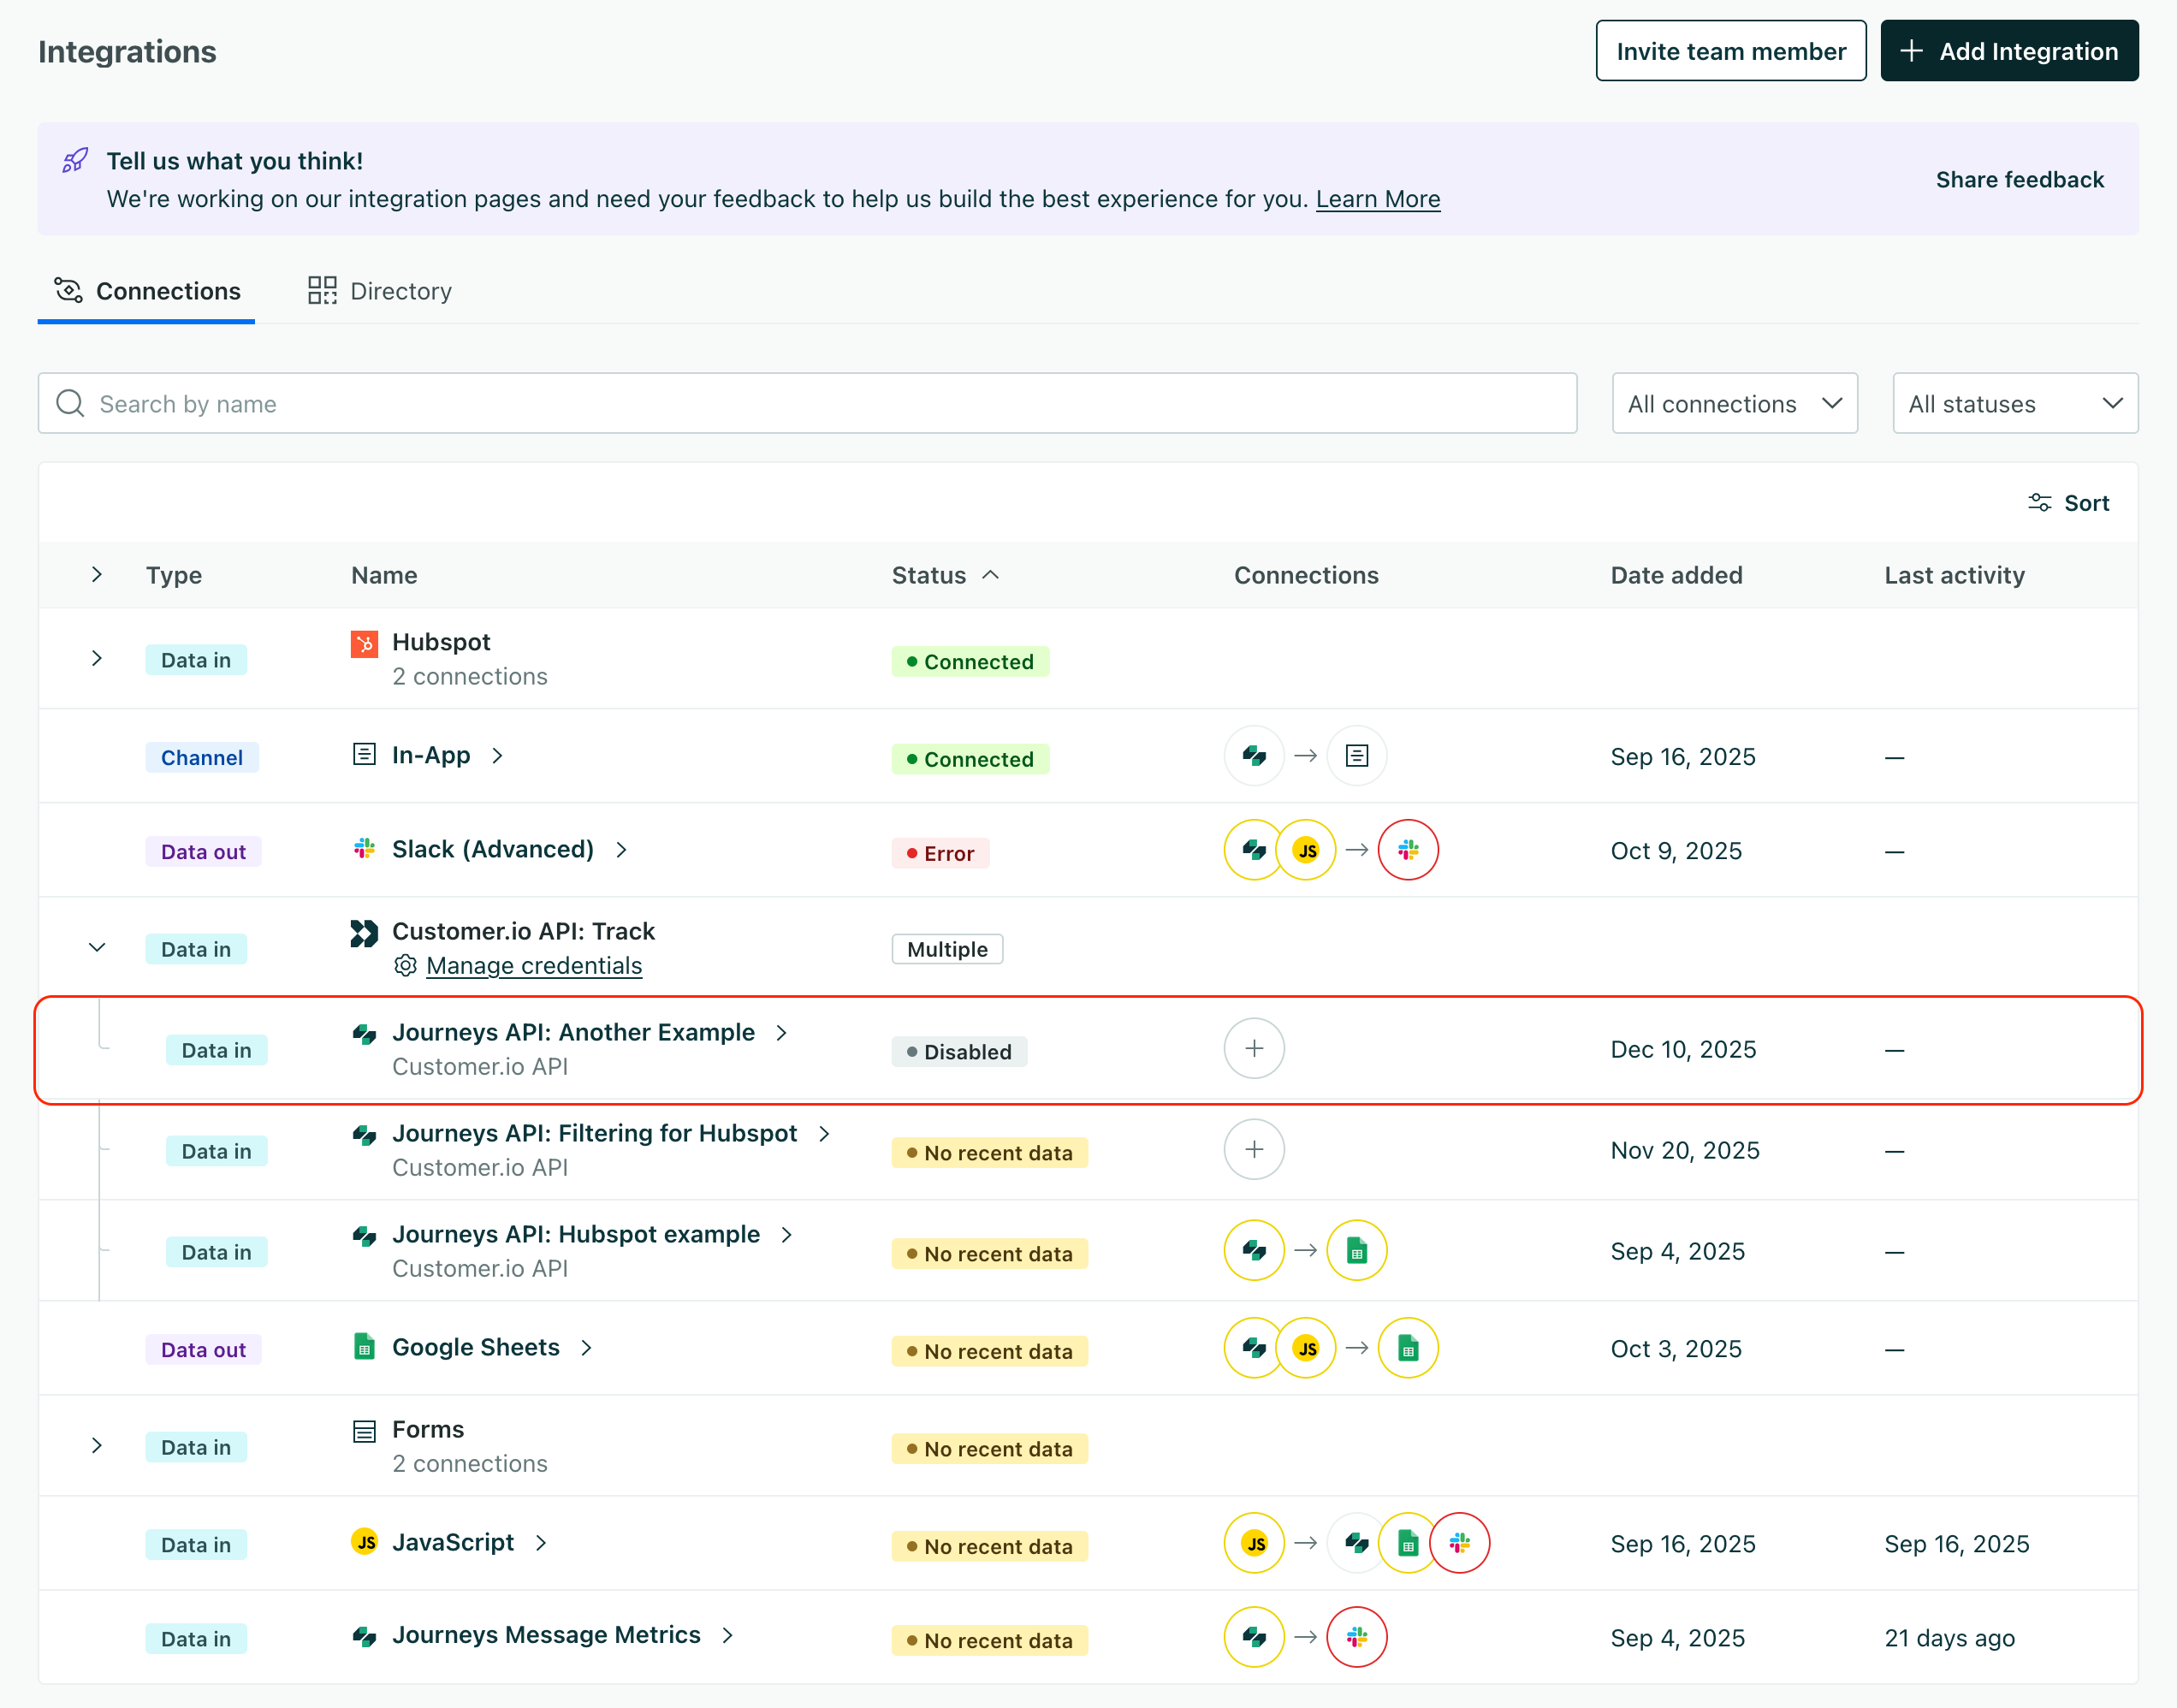This screenshot has height=1708, width=2177.
Task: Click the rocket icon in the feedback banner
Action: tap(74, 160)
